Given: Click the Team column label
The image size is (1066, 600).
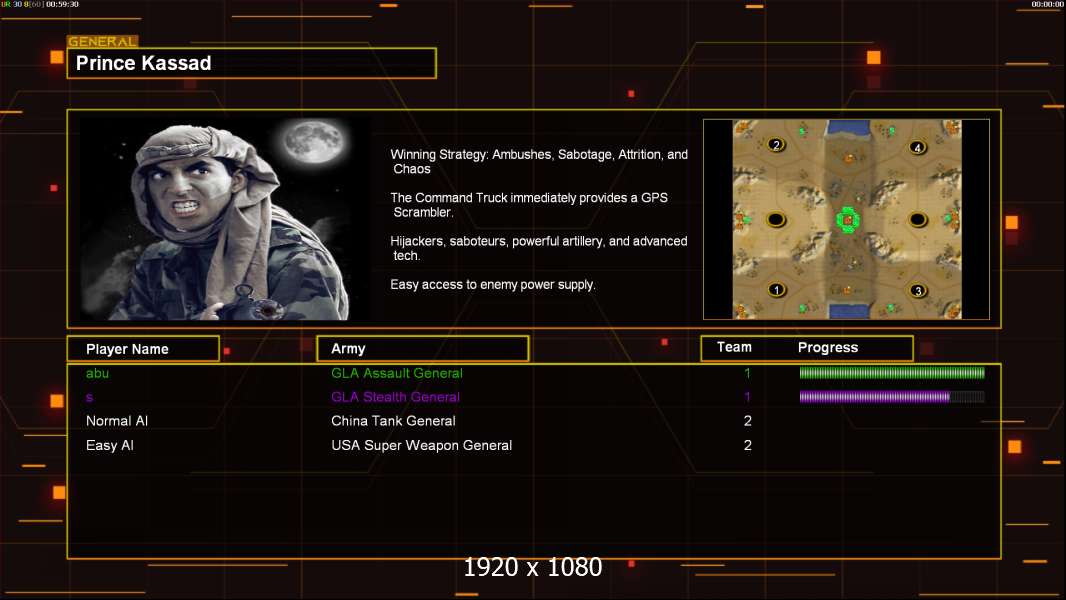Looking at the screenshot, I should click(x=734, y=347).
